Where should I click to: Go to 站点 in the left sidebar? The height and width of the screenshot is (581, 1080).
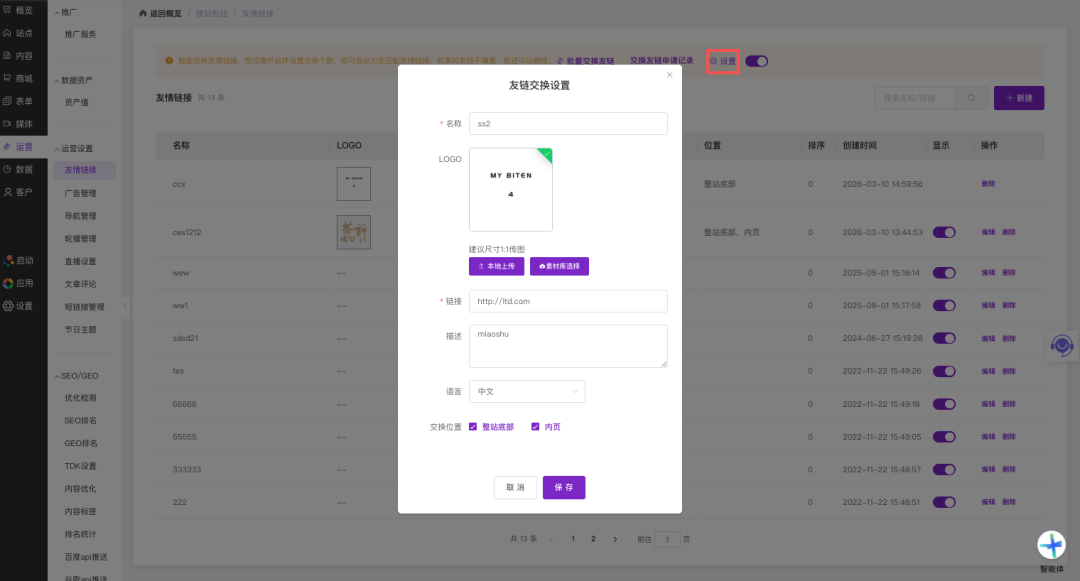click(x=19, y=33)
